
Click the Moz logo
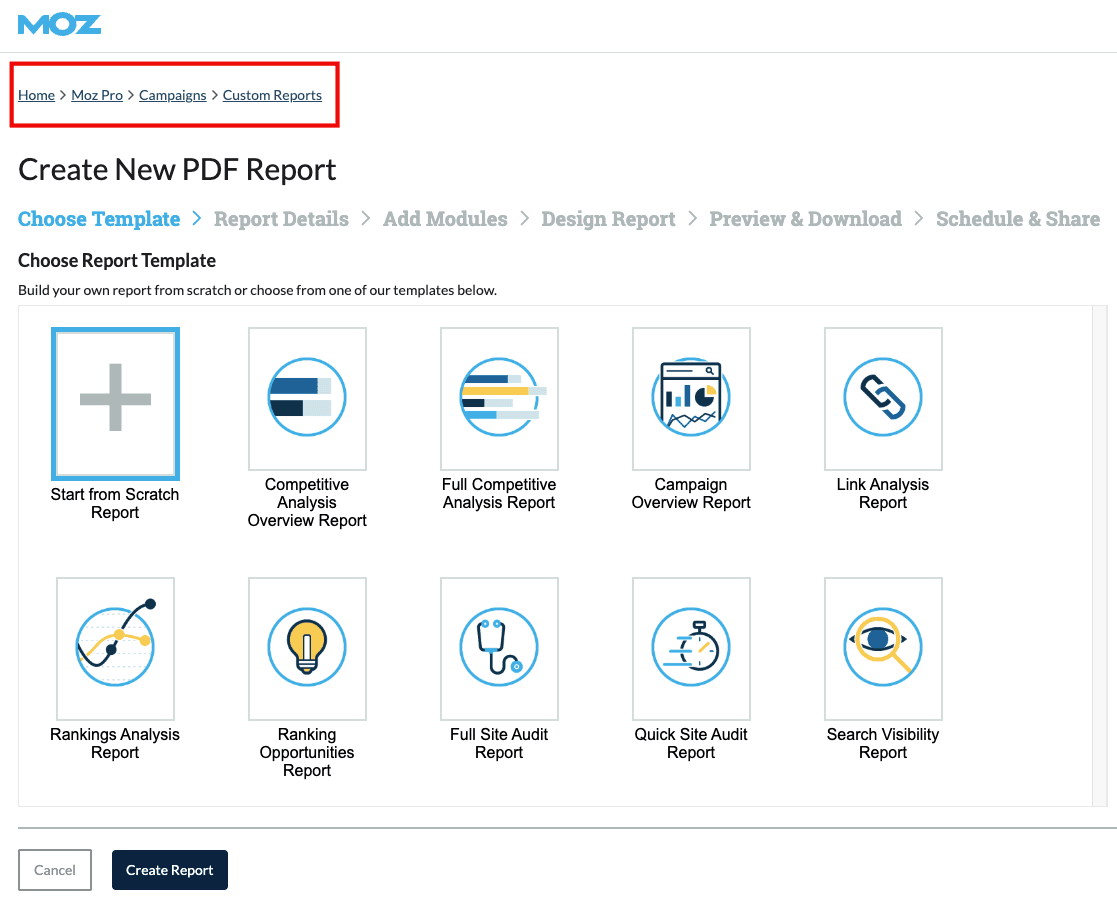[60, 25]
